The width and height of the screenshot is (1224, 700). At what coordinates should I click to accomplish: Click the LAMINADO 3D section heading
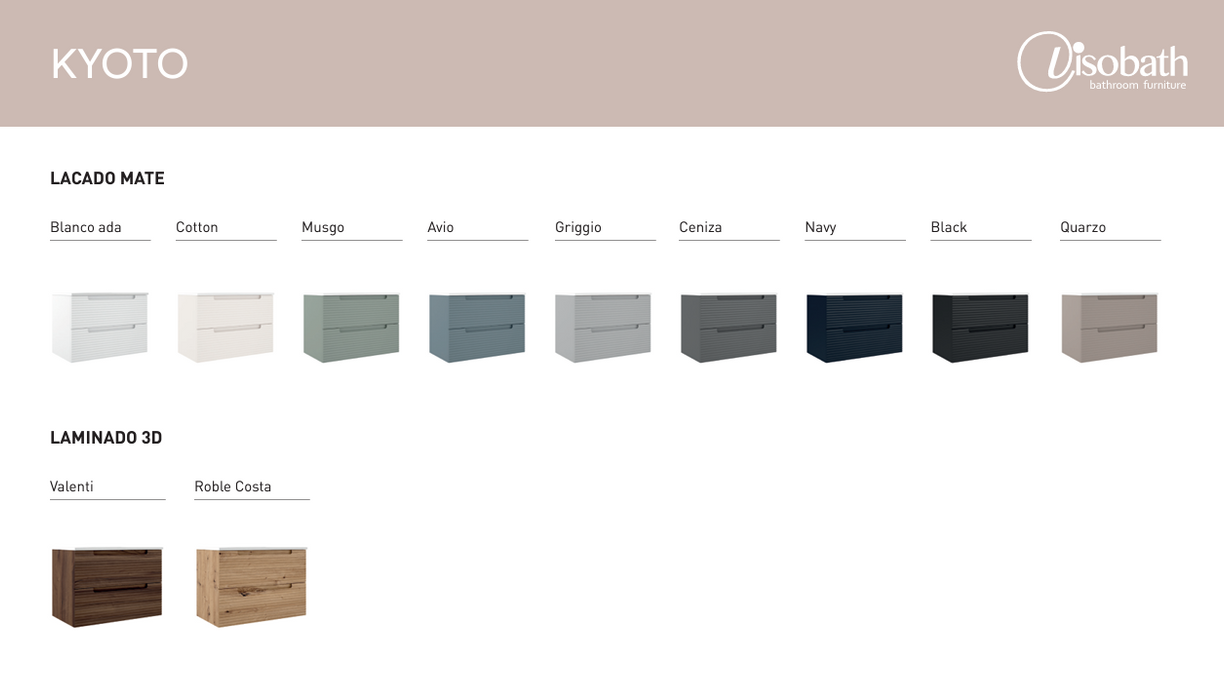click(106, 438)
